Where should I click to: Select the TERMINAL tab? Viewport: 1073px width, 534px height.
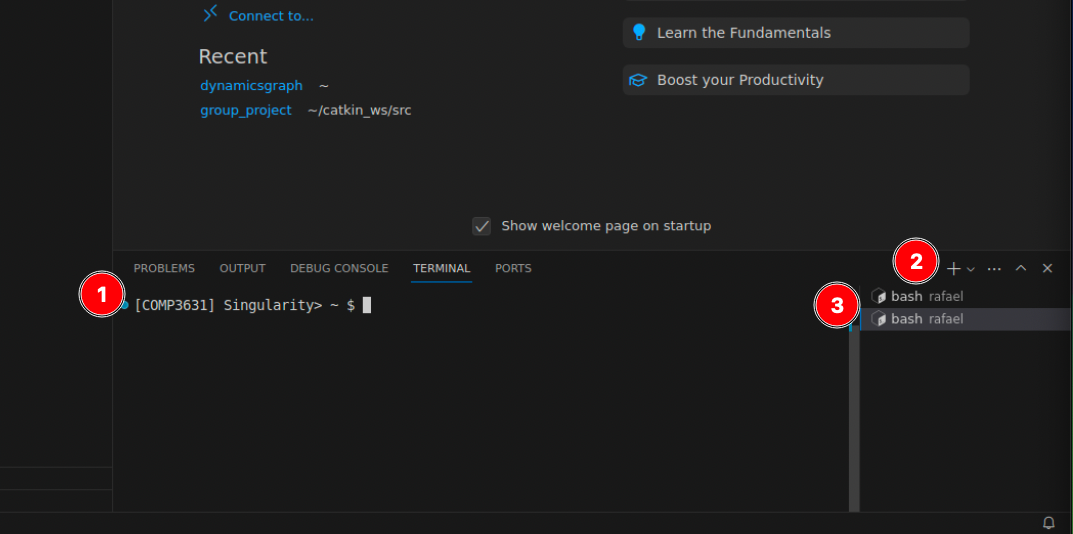[x=441, y=268]
